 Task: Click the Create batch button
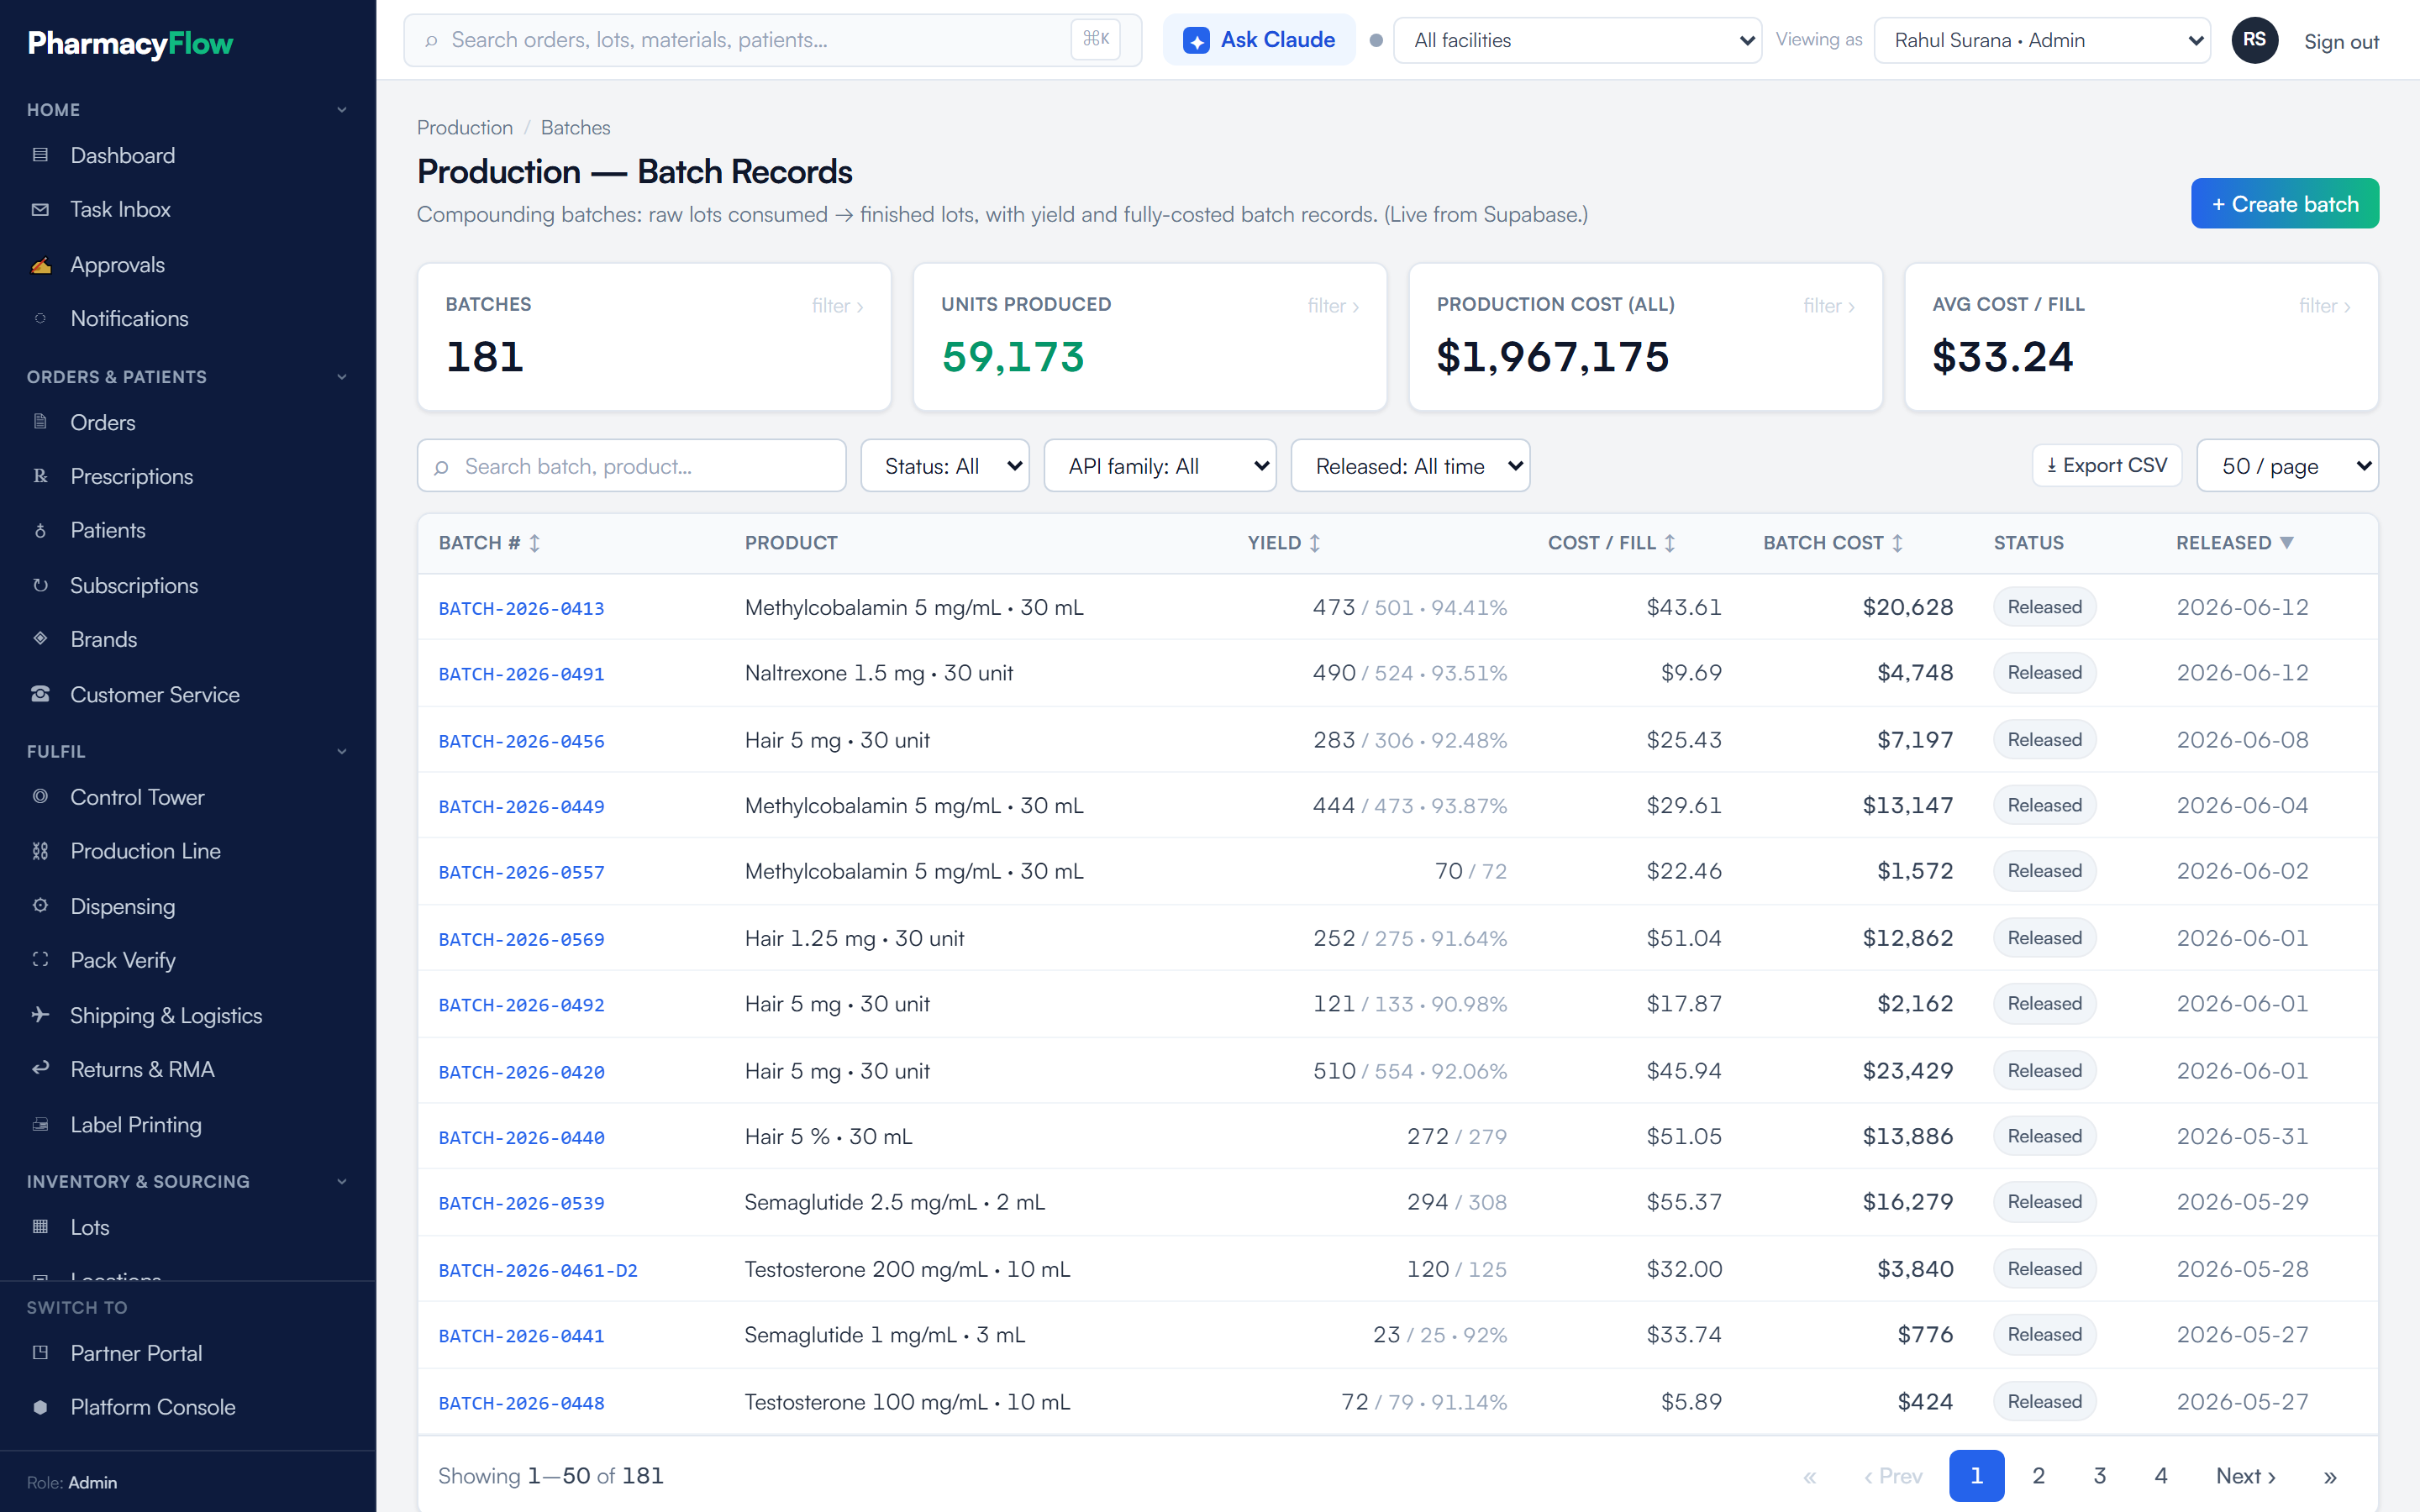(x=2285, y=204)
